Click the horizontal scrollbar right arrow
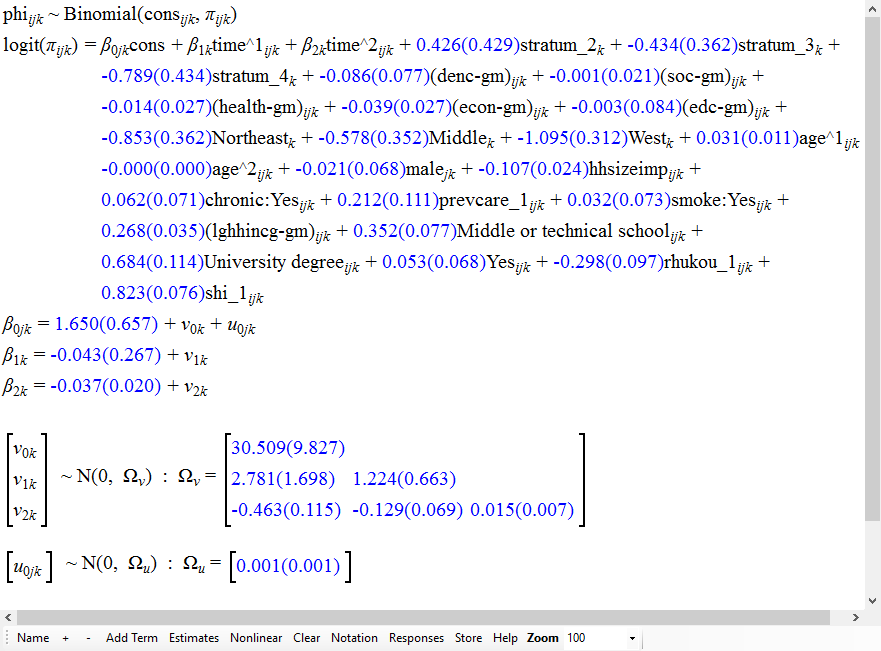The height and width of the screenshot is (651, 881). pos(857,617)
